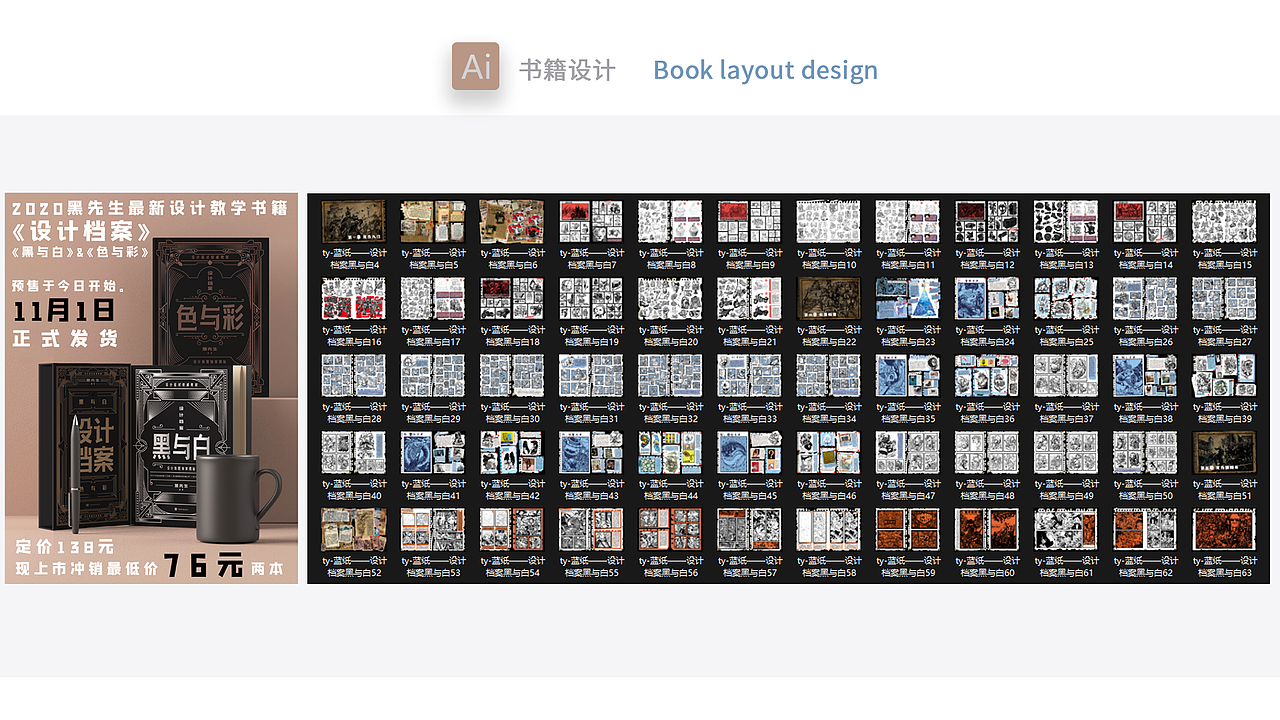Select thumbnail 设计档案黑与白52

click(x=353, y=529)
